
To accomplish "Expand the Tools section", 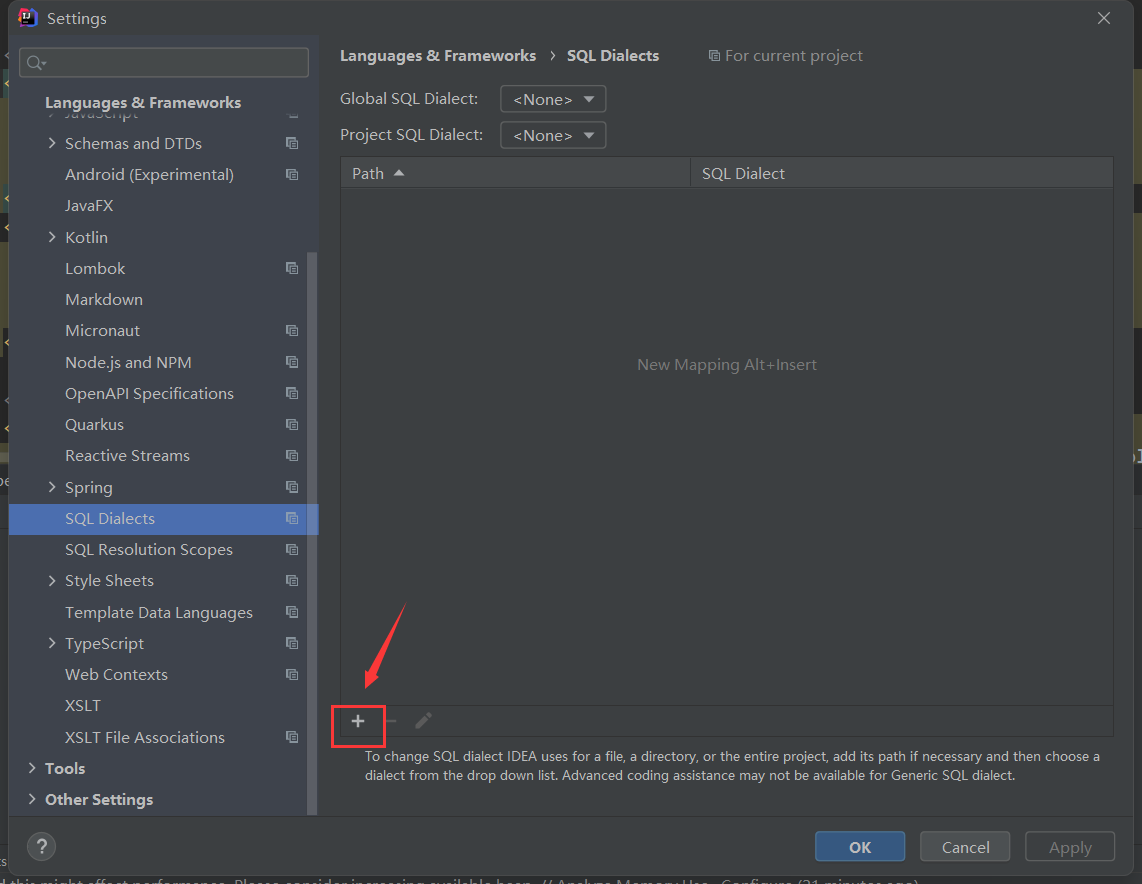I will click(32, 768).
